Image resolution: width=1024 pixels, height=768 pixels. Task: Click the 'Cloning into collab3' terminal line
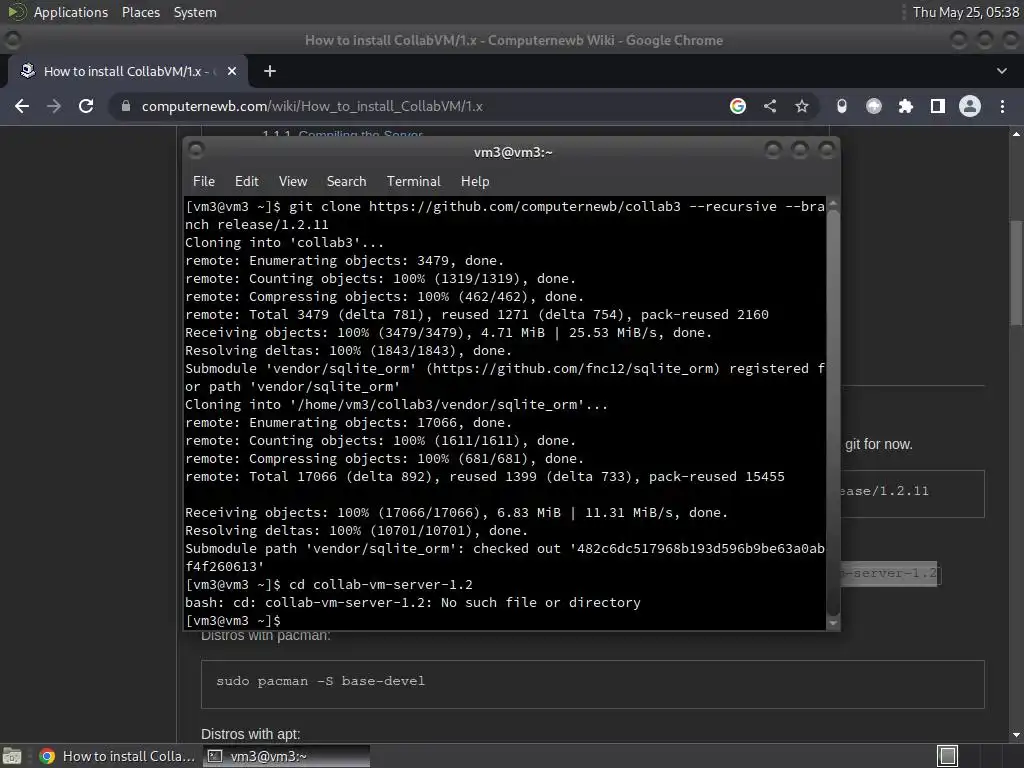(x=284, y=242)
